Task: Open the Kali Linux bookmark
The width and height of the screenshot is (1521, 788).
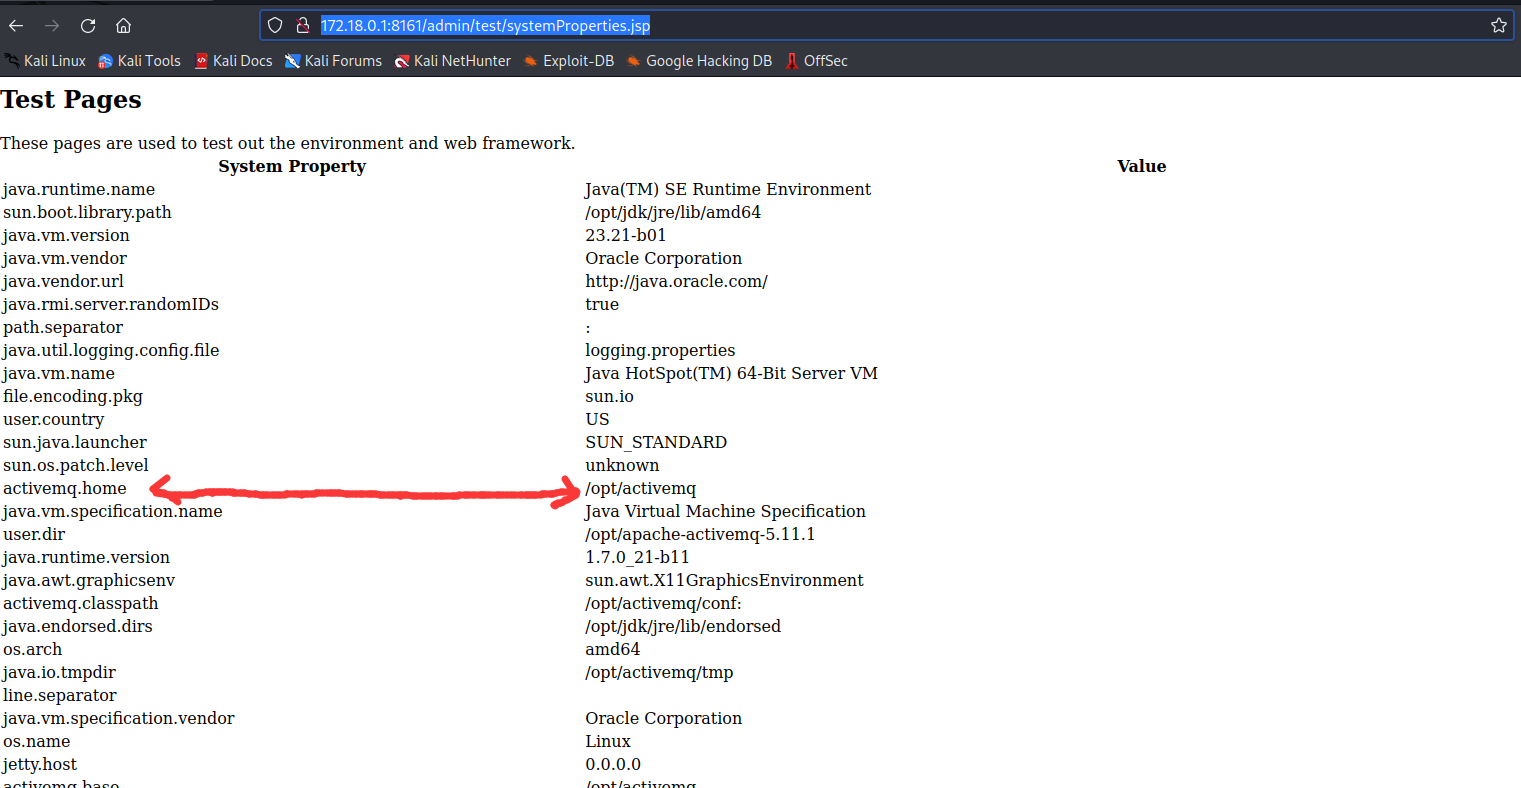Action: tap(46, 61)
